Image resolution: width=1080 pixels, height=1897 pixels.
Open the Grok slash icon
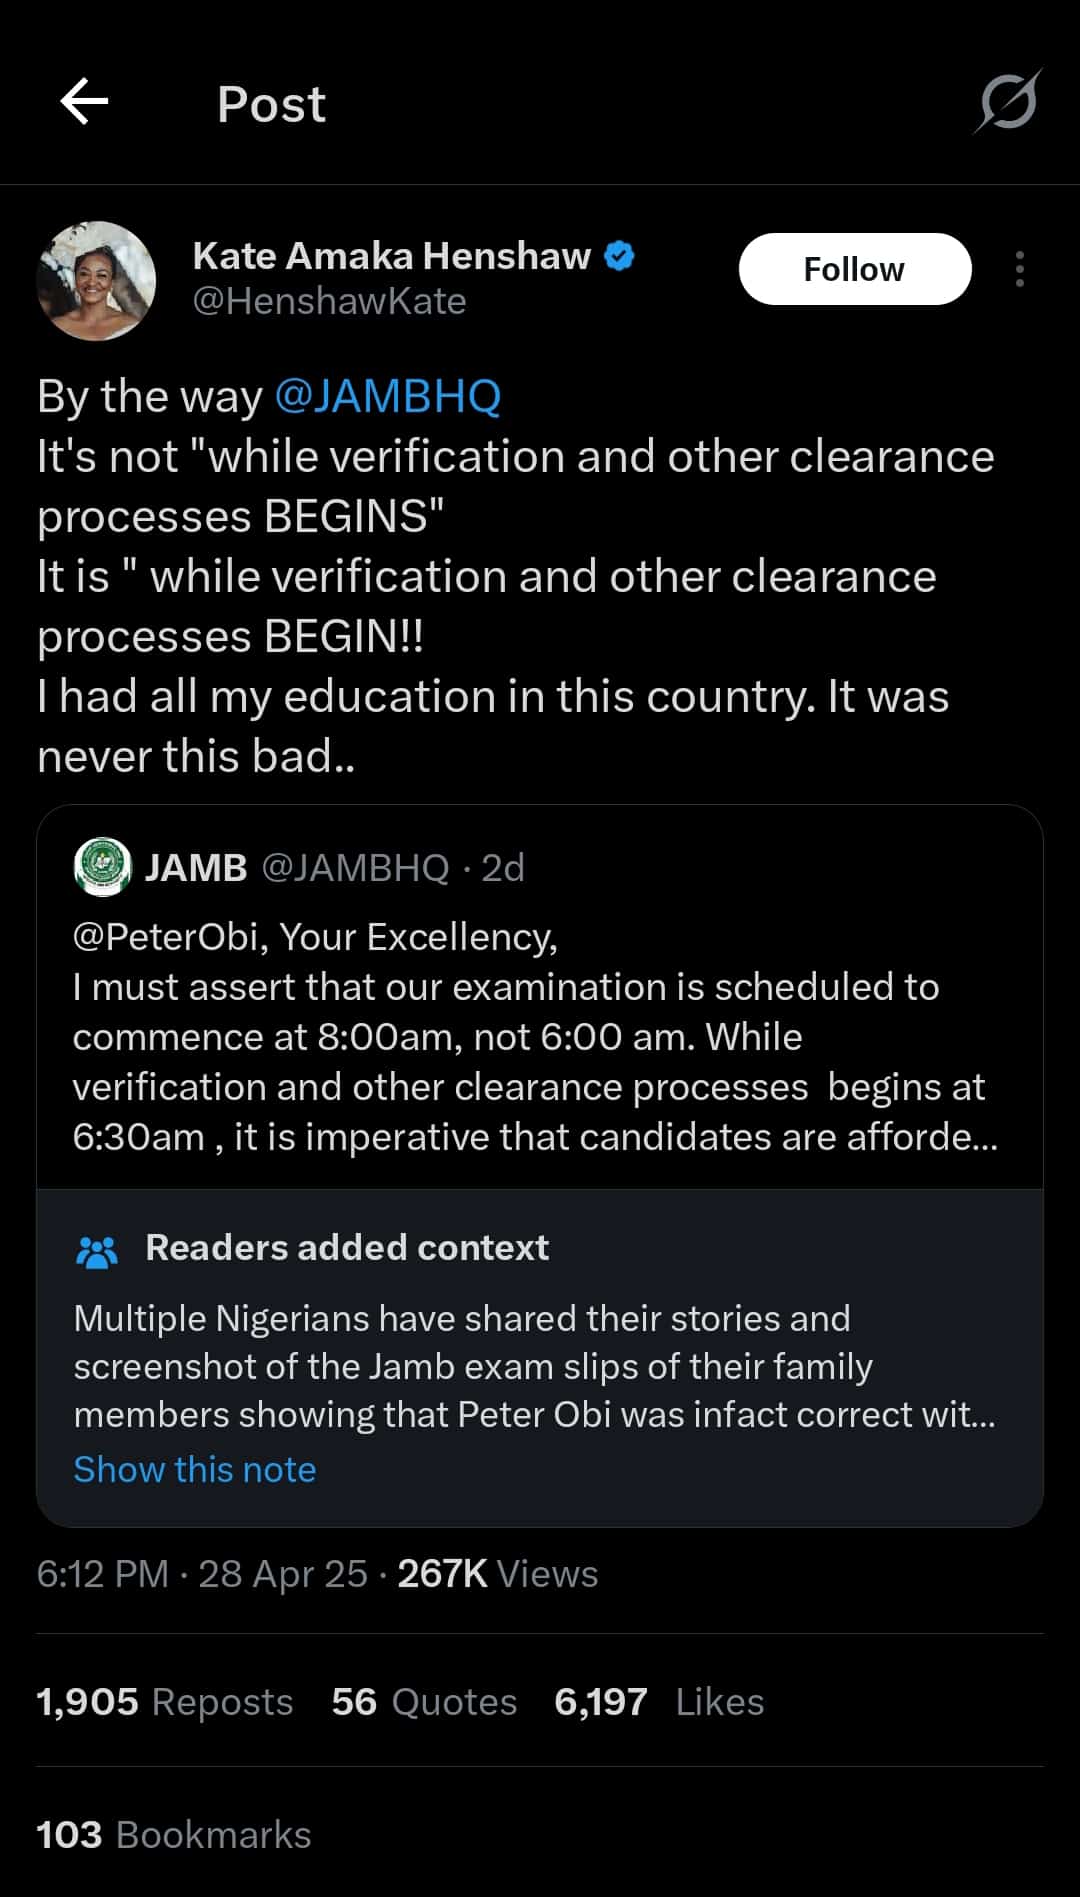(x=1008, y=102)
